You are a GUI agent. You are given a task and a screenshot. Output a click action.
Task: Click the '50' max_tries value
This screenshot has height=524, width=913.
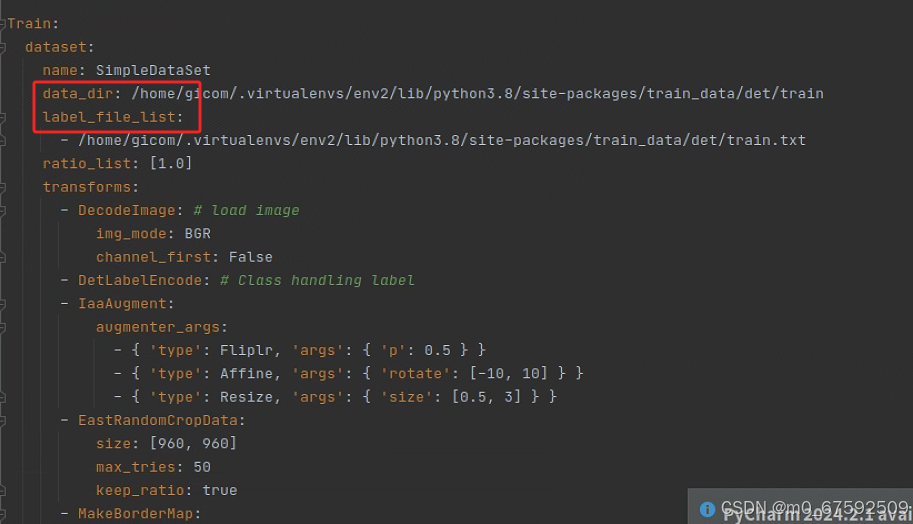tap(202, 467)
